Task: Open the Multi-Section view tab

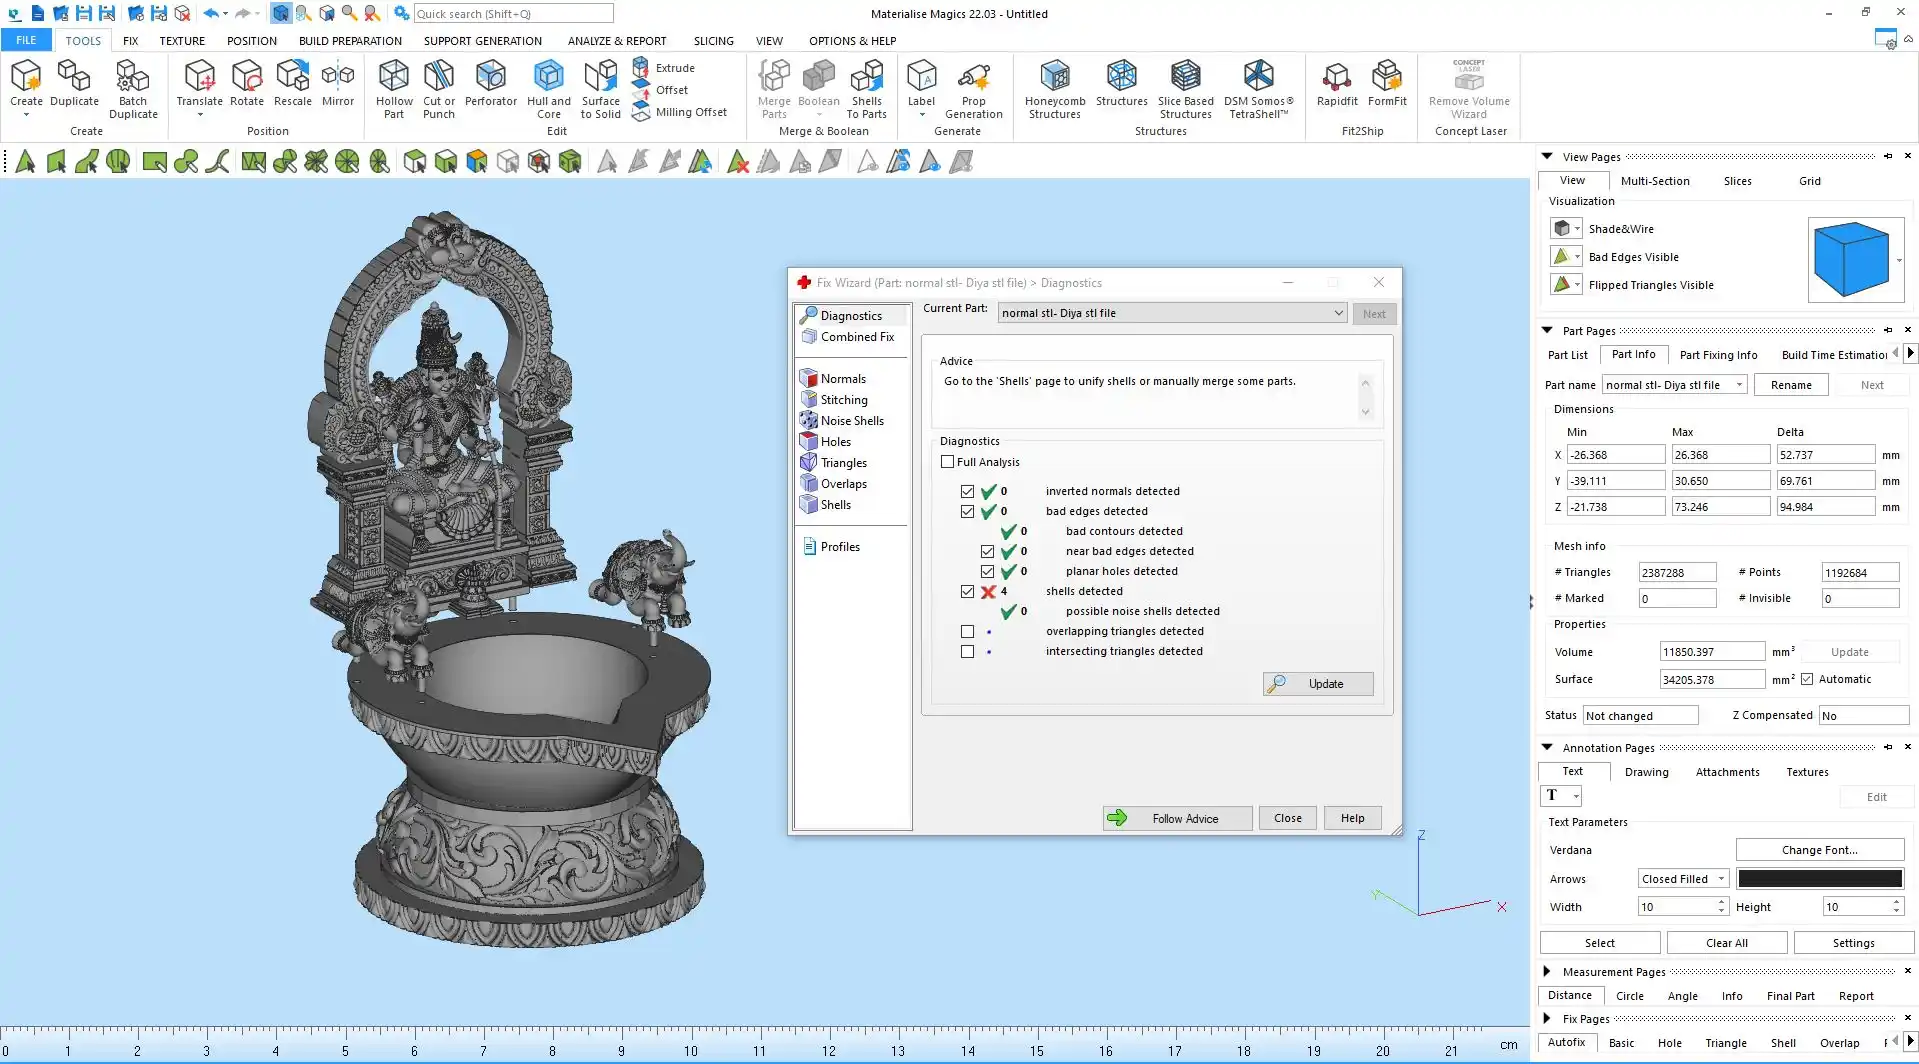Action: [x=1654, y=181]
